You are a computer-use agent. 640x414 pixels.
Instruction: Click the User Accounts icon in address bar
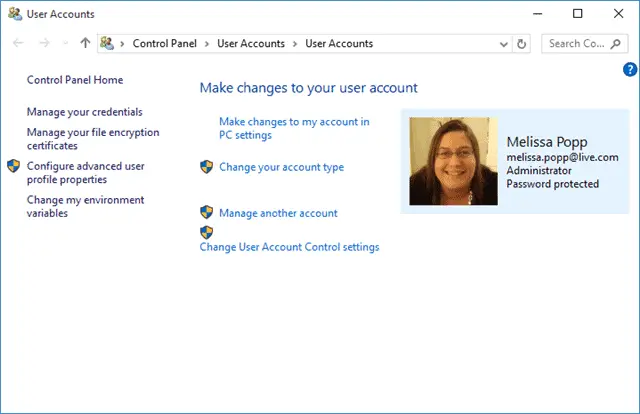click(x=107, y=43)
